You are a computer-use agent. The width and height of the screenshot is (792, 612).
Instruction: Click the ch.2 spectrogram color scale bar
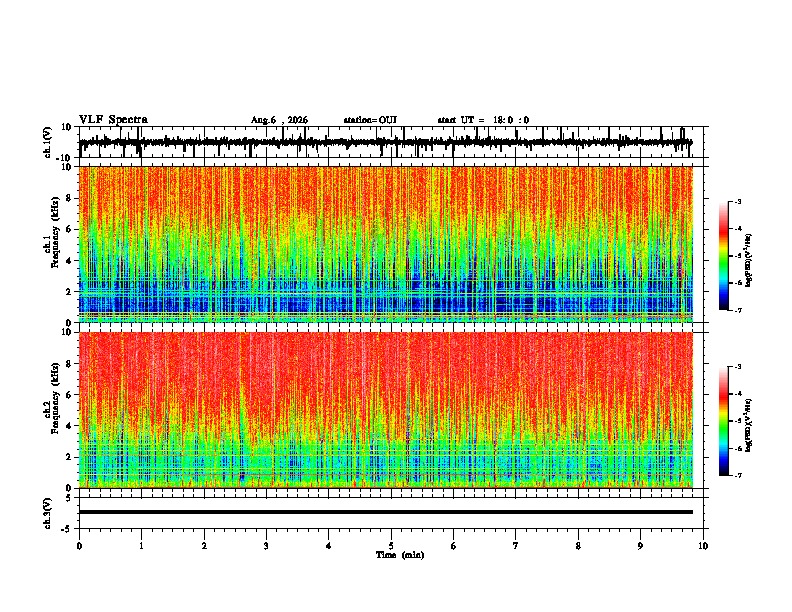724,421
